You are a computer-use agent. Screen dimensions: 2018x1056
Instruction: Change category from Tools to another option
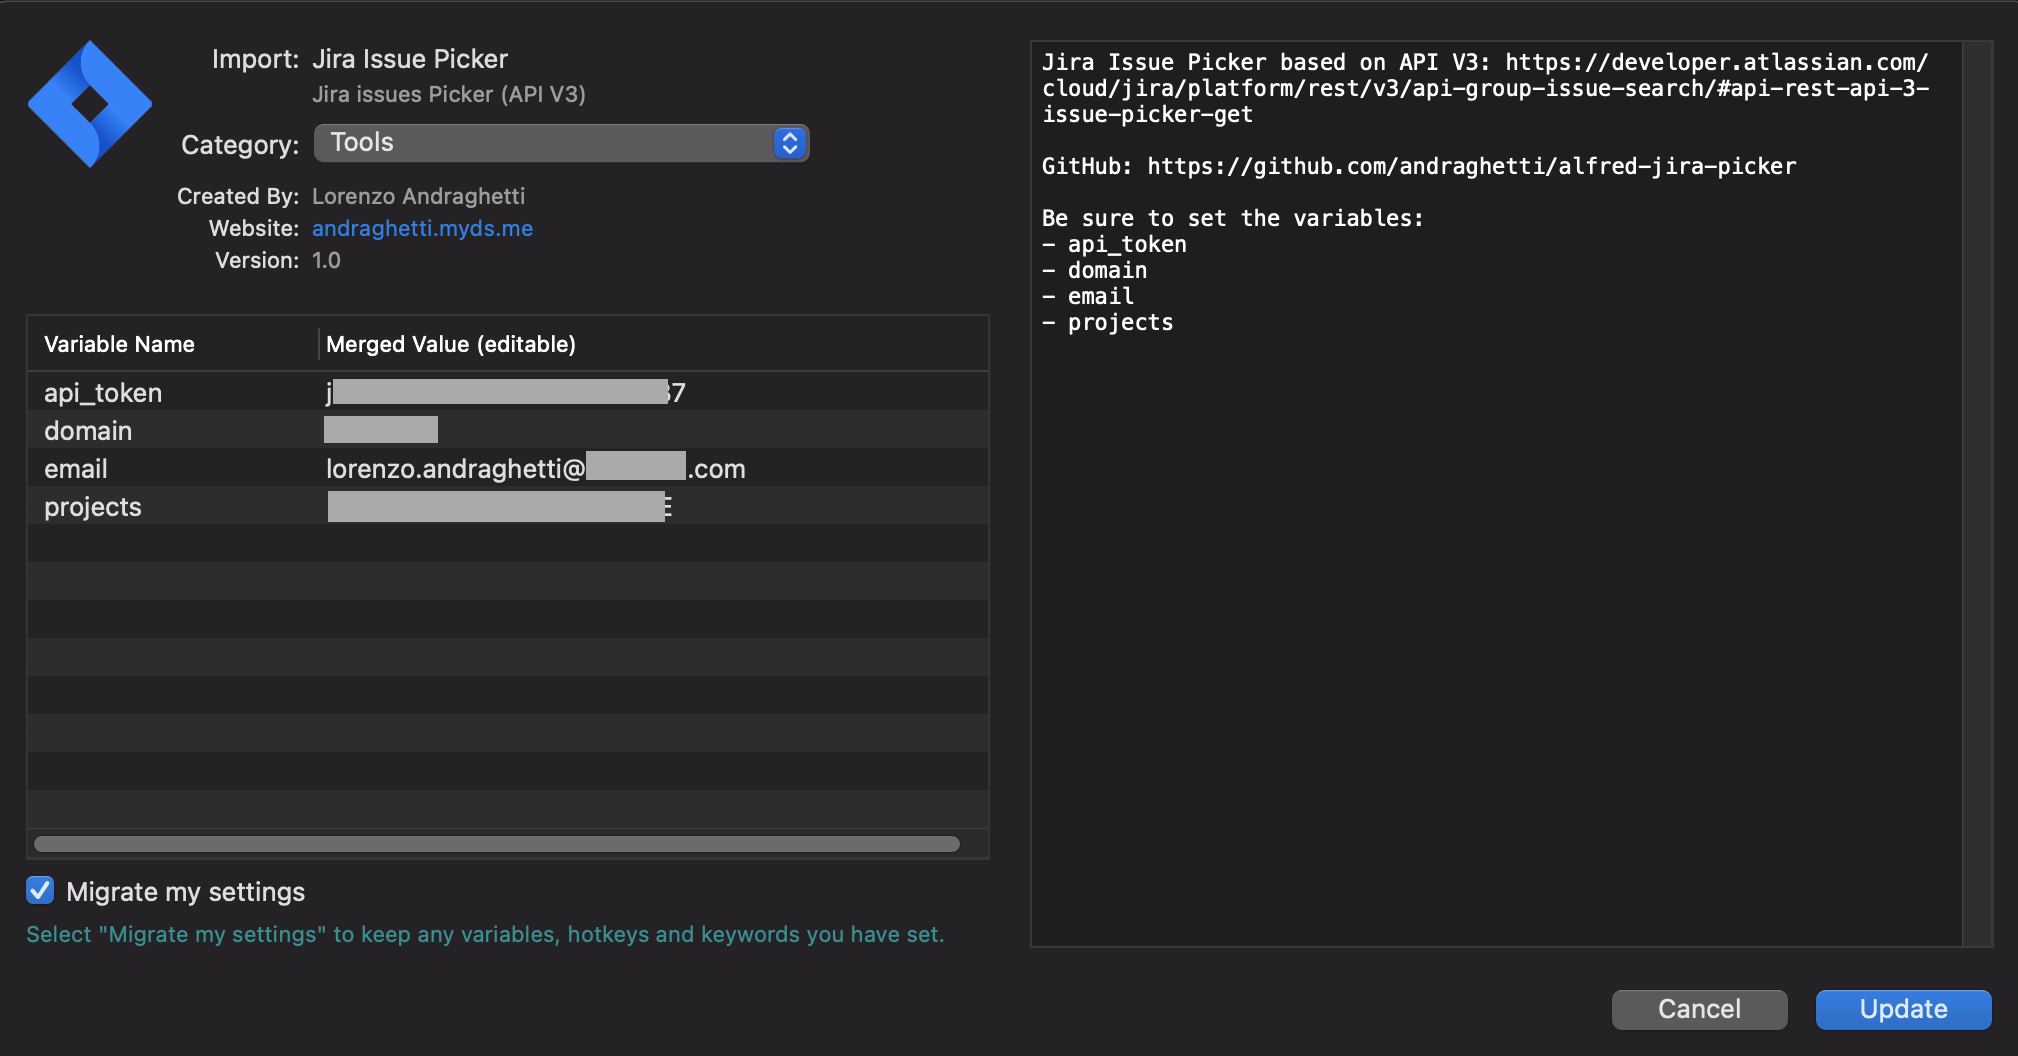pyautogui.click(x=561, y=143)
